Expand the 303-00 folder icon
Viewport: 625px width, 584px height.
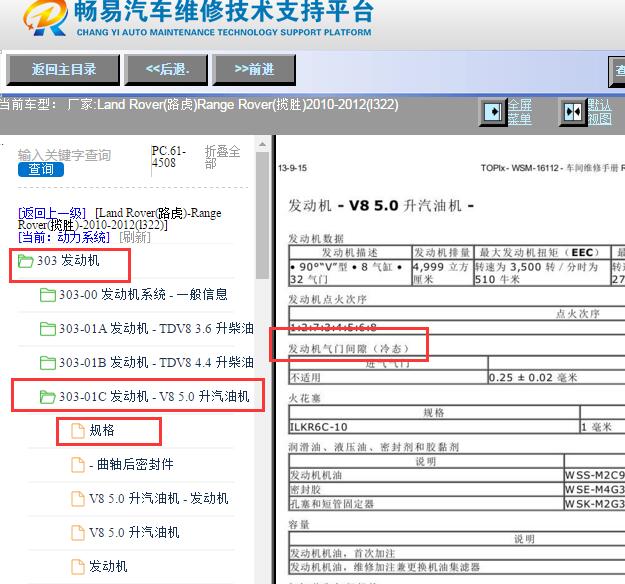(x=48, y=295)
